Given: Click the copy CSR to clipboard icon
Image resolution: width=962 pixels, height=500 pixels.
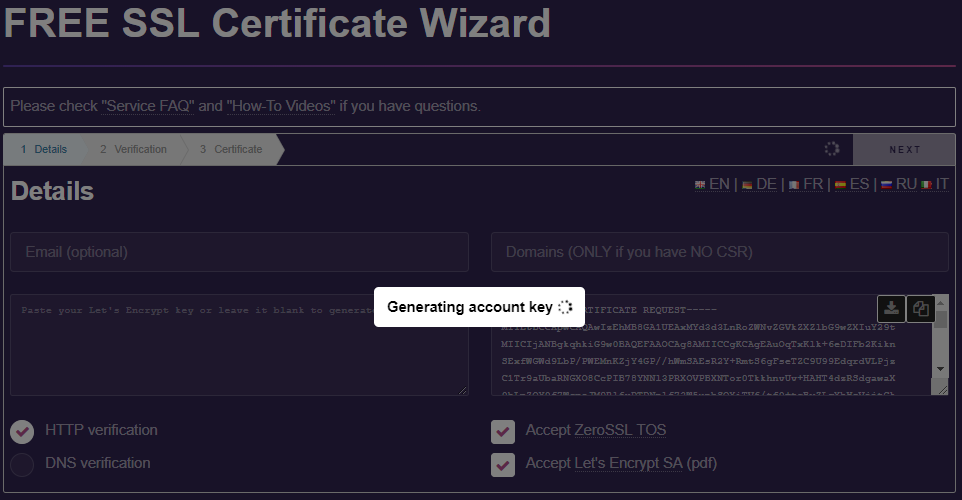Looking at the screenshot, I should tap(921, 309).
